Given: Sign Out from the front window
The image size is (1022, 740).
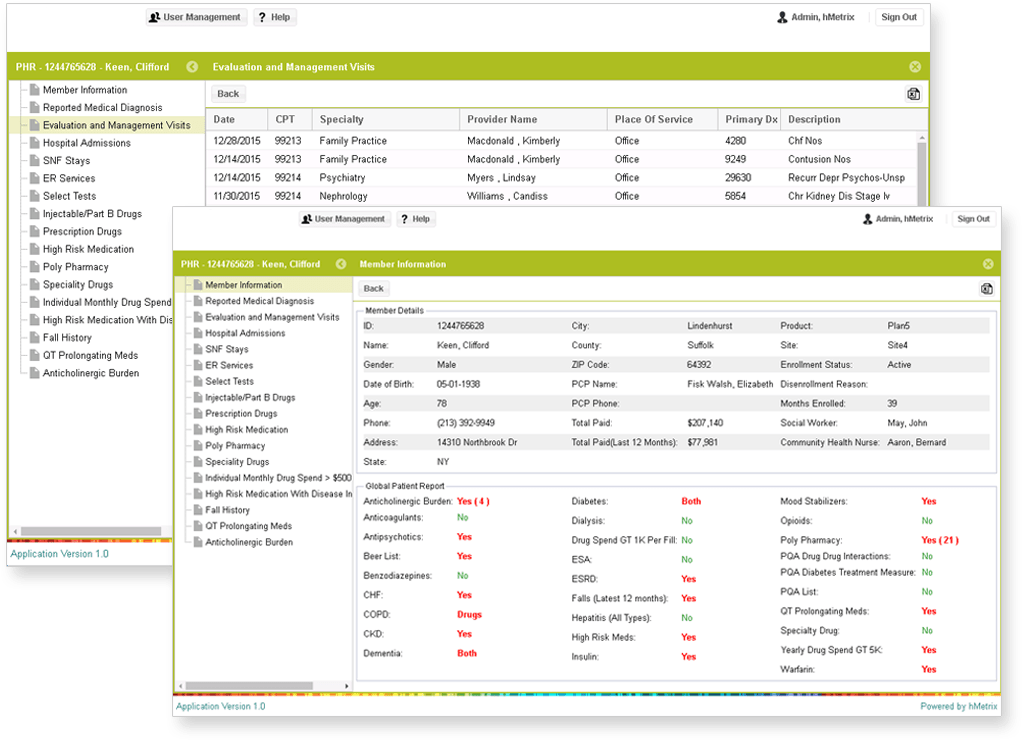Looking at the screenshot, I should (x=972, y=219).
